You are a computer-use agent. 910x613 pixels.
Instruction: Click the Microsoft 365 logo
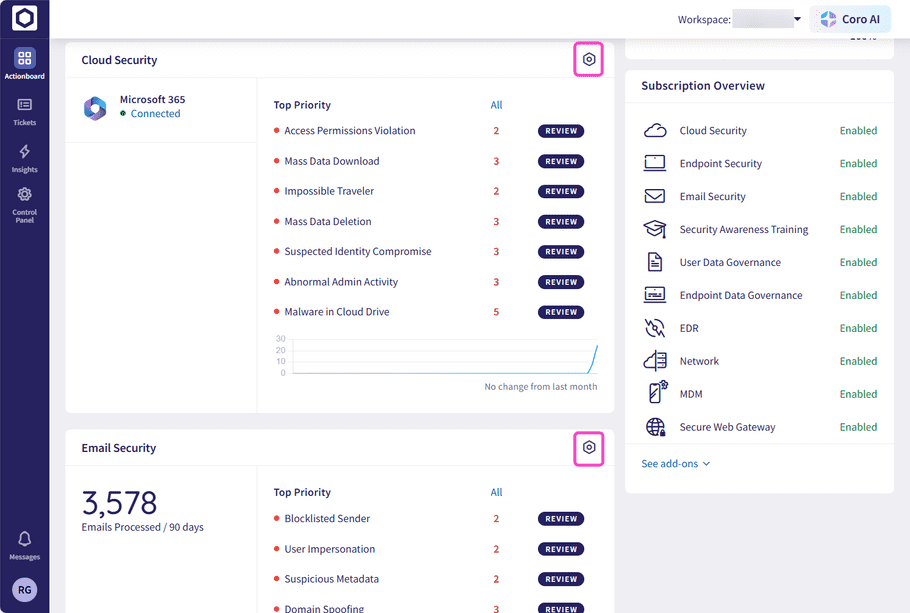(x=95, y=107)
